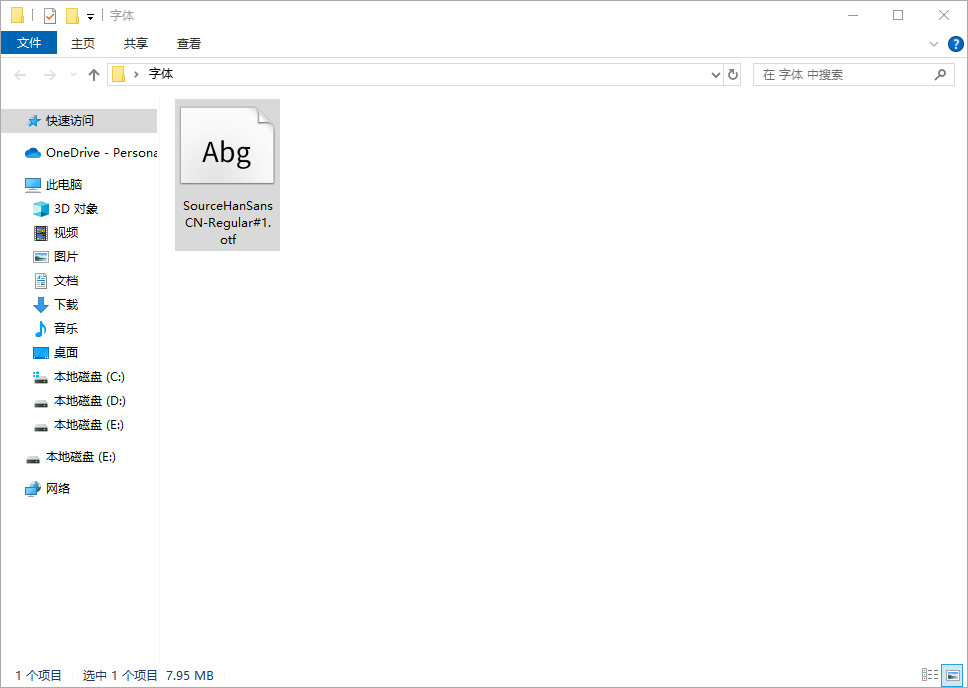This screenshot has width=968, height=688.
Task: Open the Customize Quick Access Toolbar dropdown
Action: click(90, 17)
